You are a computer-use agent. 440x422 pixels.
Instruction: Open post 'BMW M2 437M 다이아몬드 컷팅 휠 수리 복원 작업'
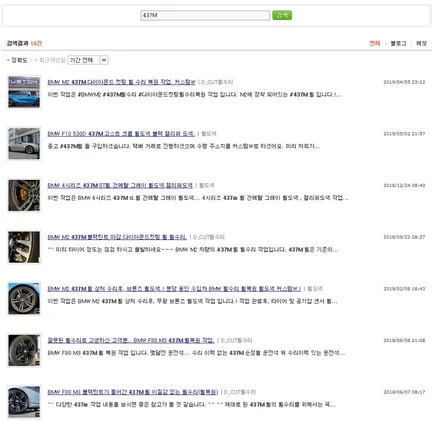click(x=121, y=82)
